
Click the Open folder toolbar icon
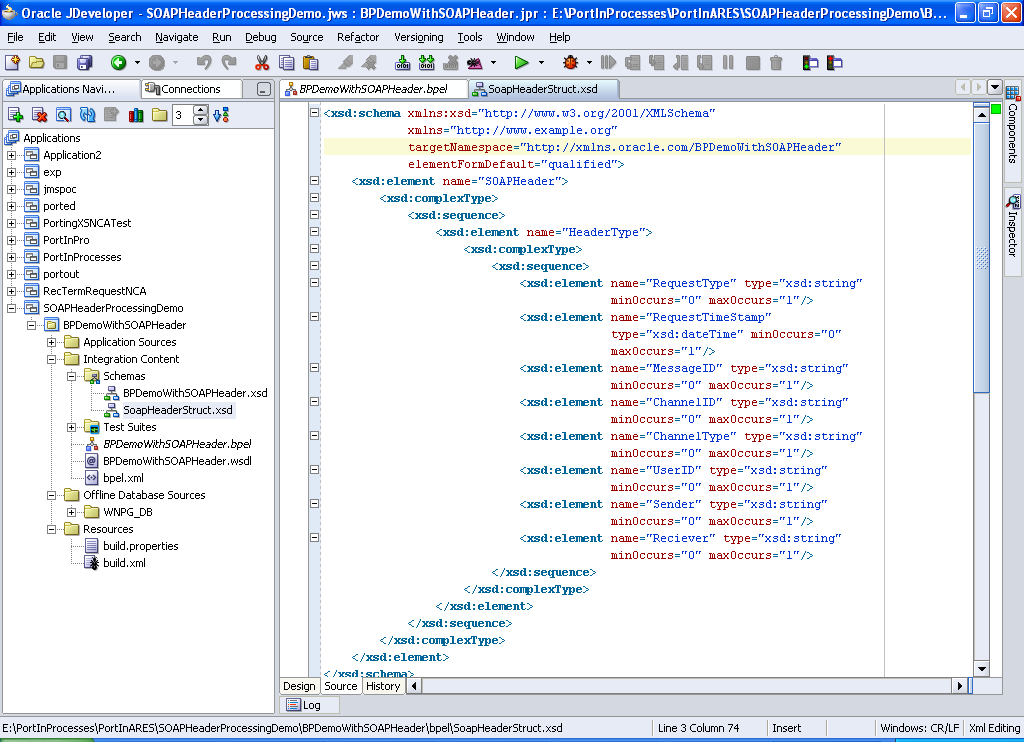click(37, 63)
